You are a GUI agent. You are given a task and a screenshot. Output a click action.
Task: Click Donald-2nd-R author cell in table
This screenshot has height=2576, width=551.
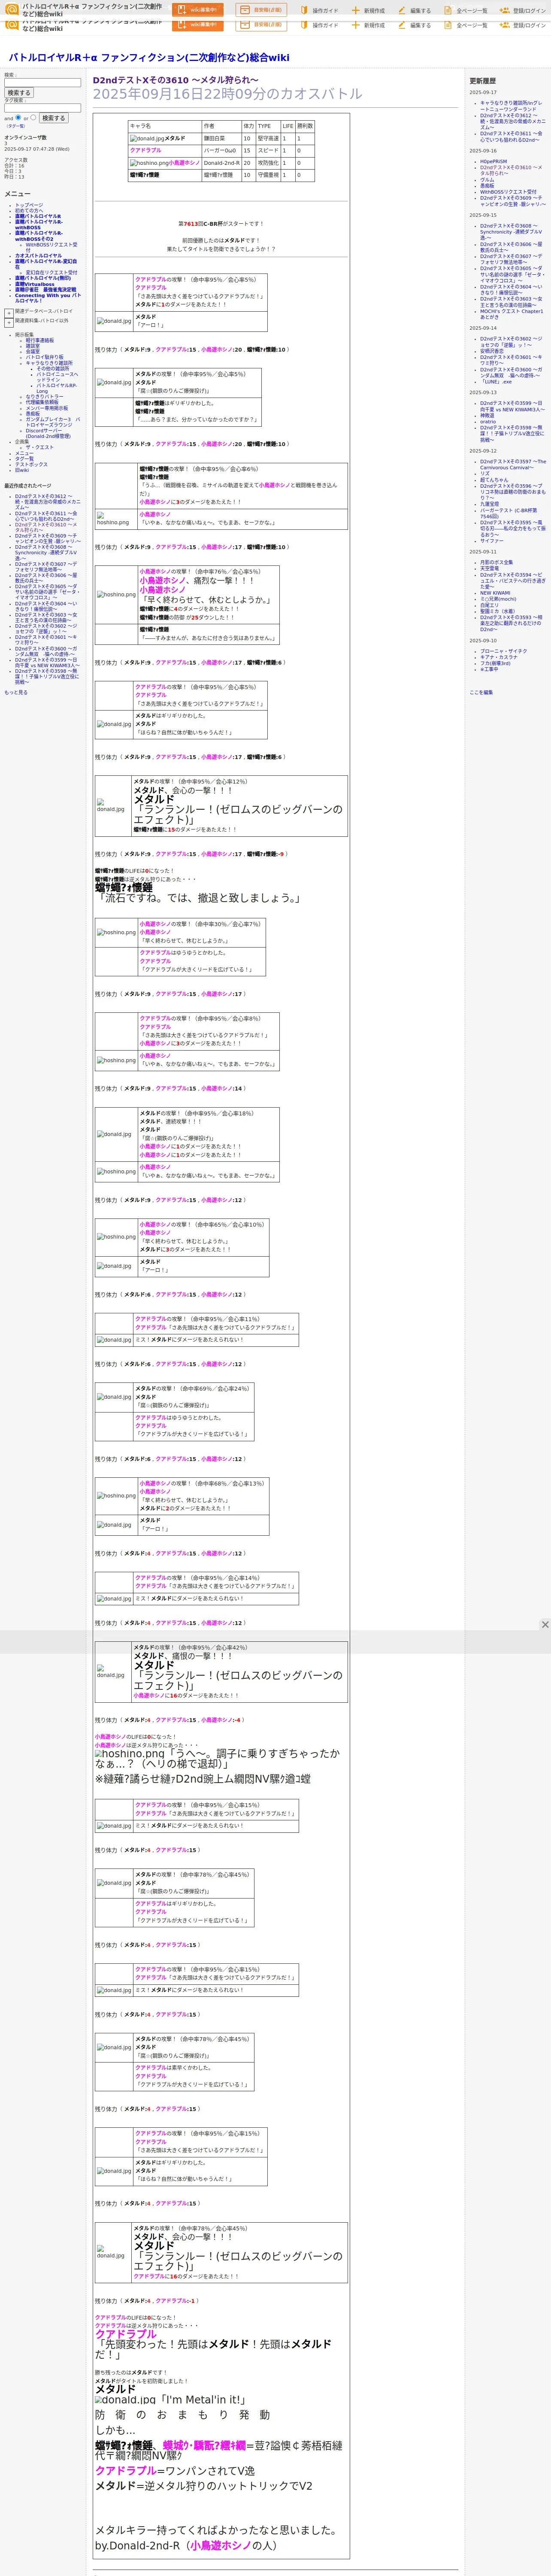click(x=221, y=163)
